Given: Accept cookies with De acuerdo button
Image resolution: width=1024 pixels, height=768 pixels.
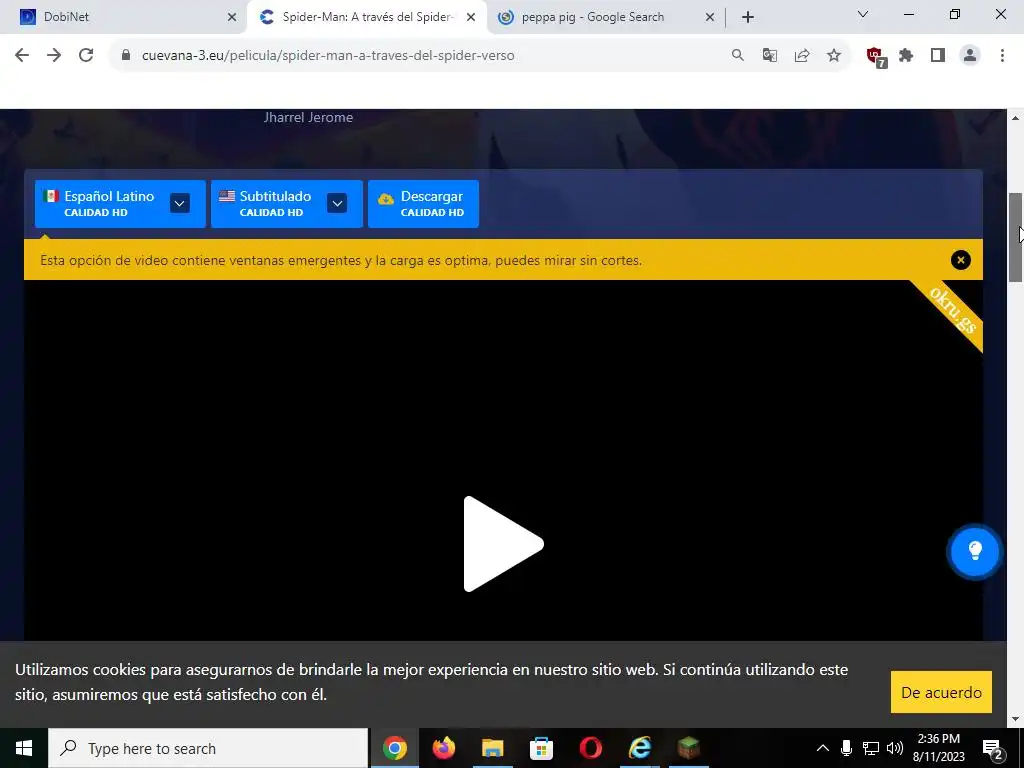Looking at the screenshot, I should point(941,692).
